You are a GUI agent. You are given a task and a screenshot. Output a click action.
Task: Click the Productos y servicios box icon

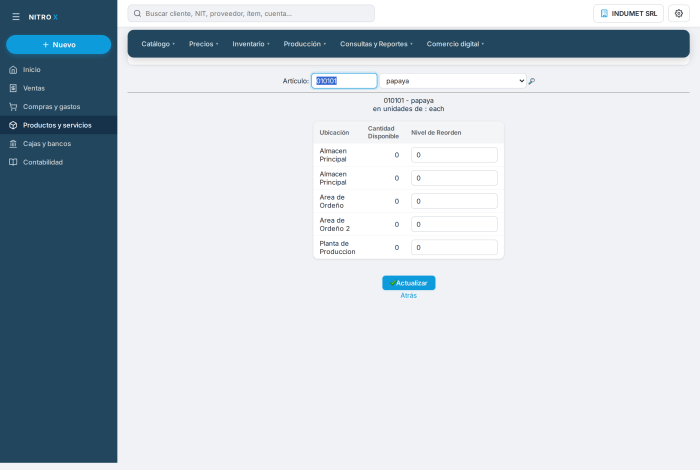pyautogui.click(x=13, y=125)
